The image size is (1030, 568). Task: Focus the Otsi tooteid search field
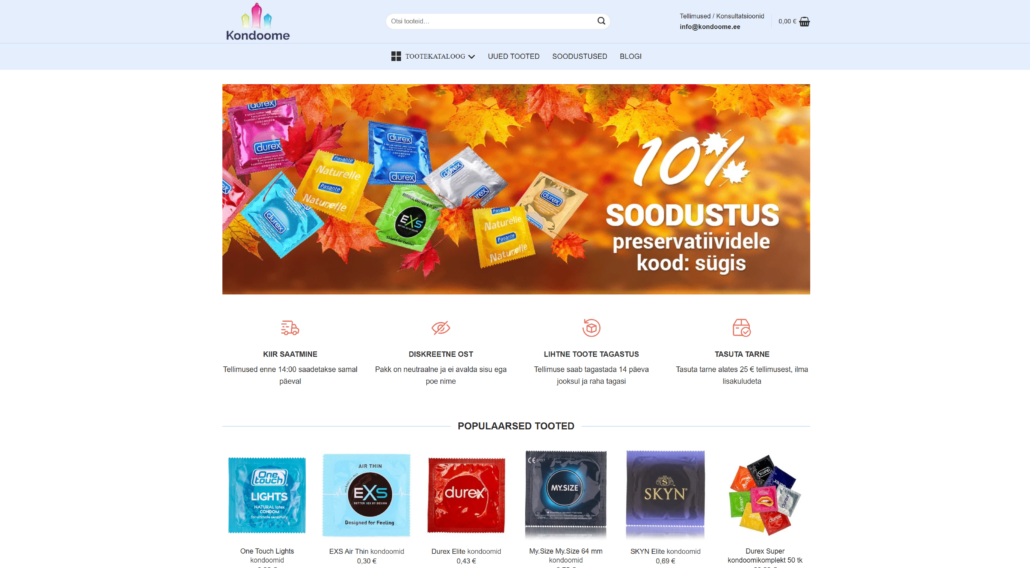pos(491,21)
